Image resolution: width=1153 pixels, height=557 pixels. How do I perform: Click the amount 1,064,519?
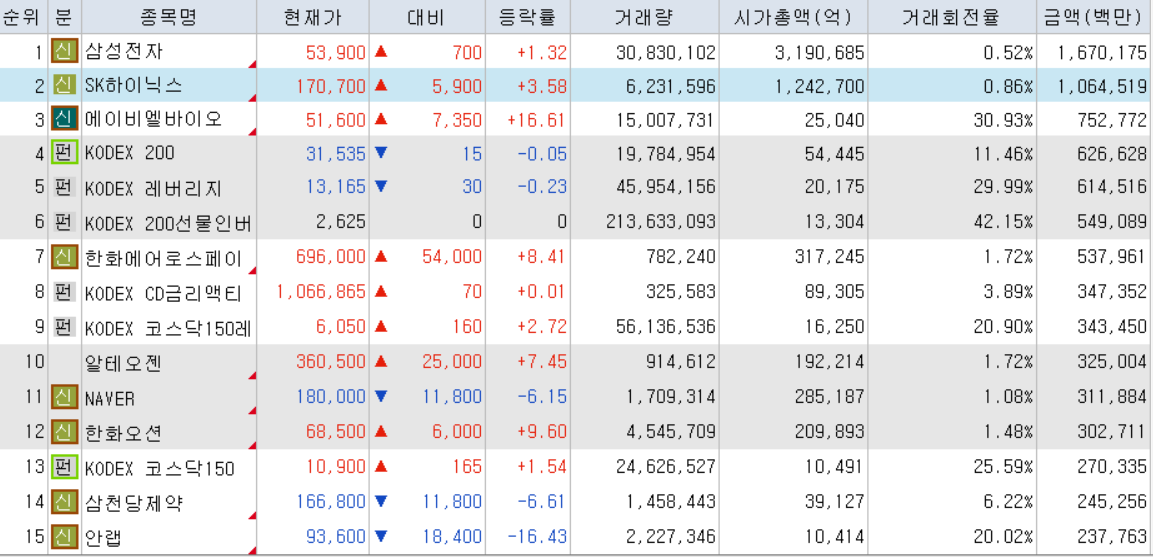pos(1102,86)
